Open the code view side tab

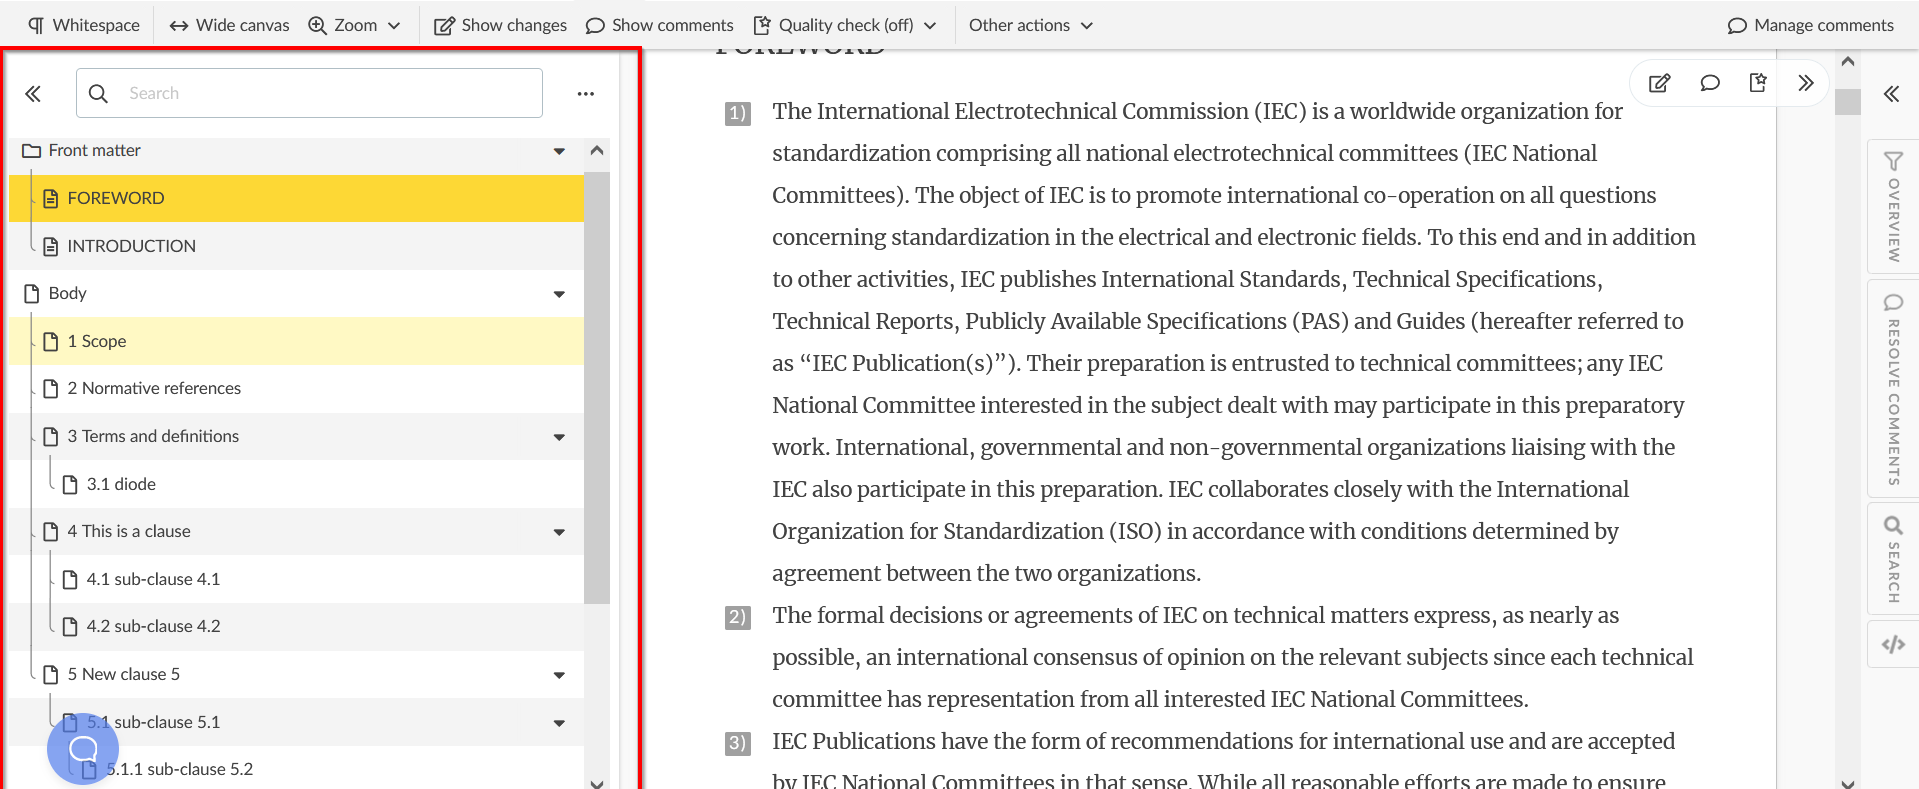click(x=1893, y=644)
